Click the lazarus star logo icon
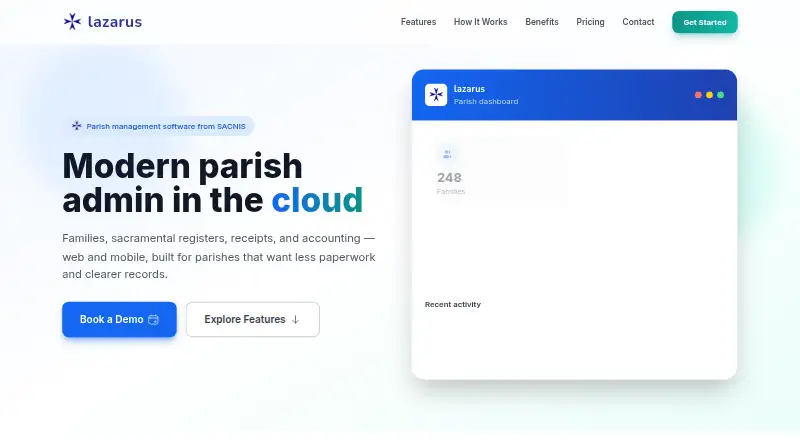This screenshot has height=440, width=800. [x=72, y=21]
